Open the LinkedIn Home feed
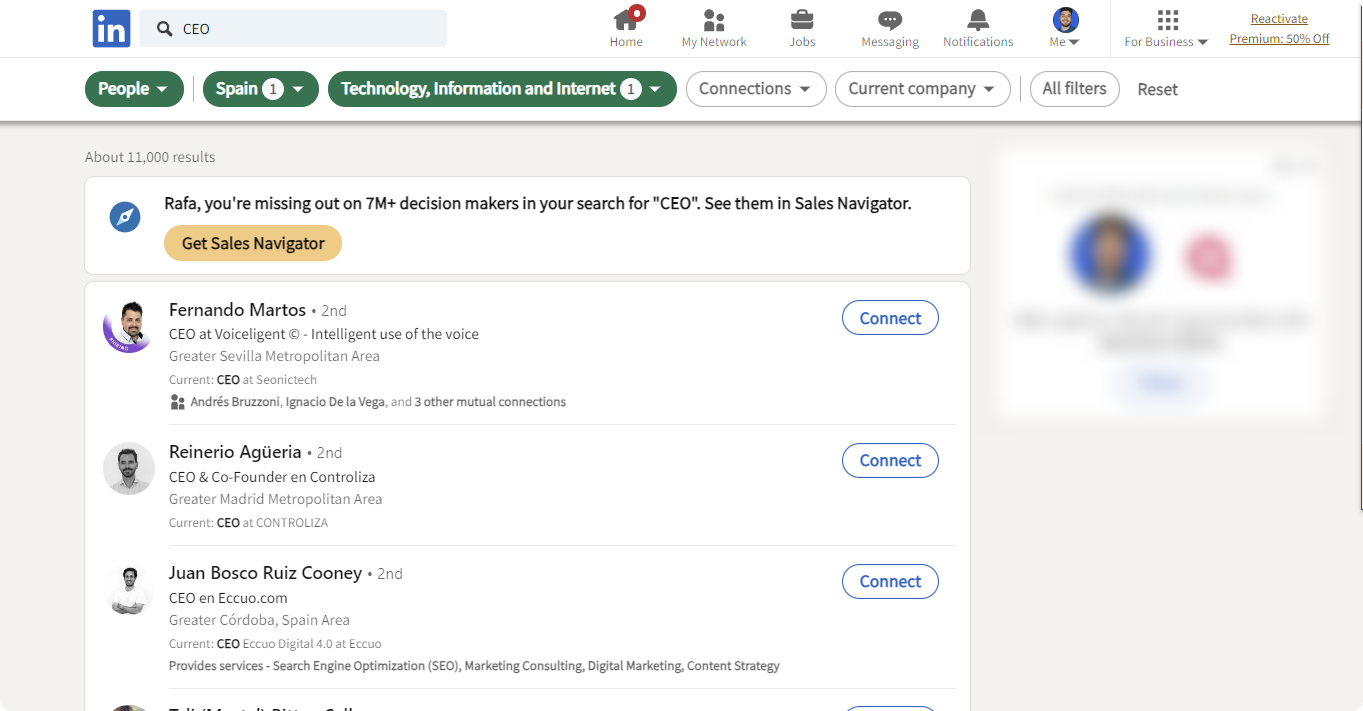The image size is (1363, 711). [x=626, y=27]
